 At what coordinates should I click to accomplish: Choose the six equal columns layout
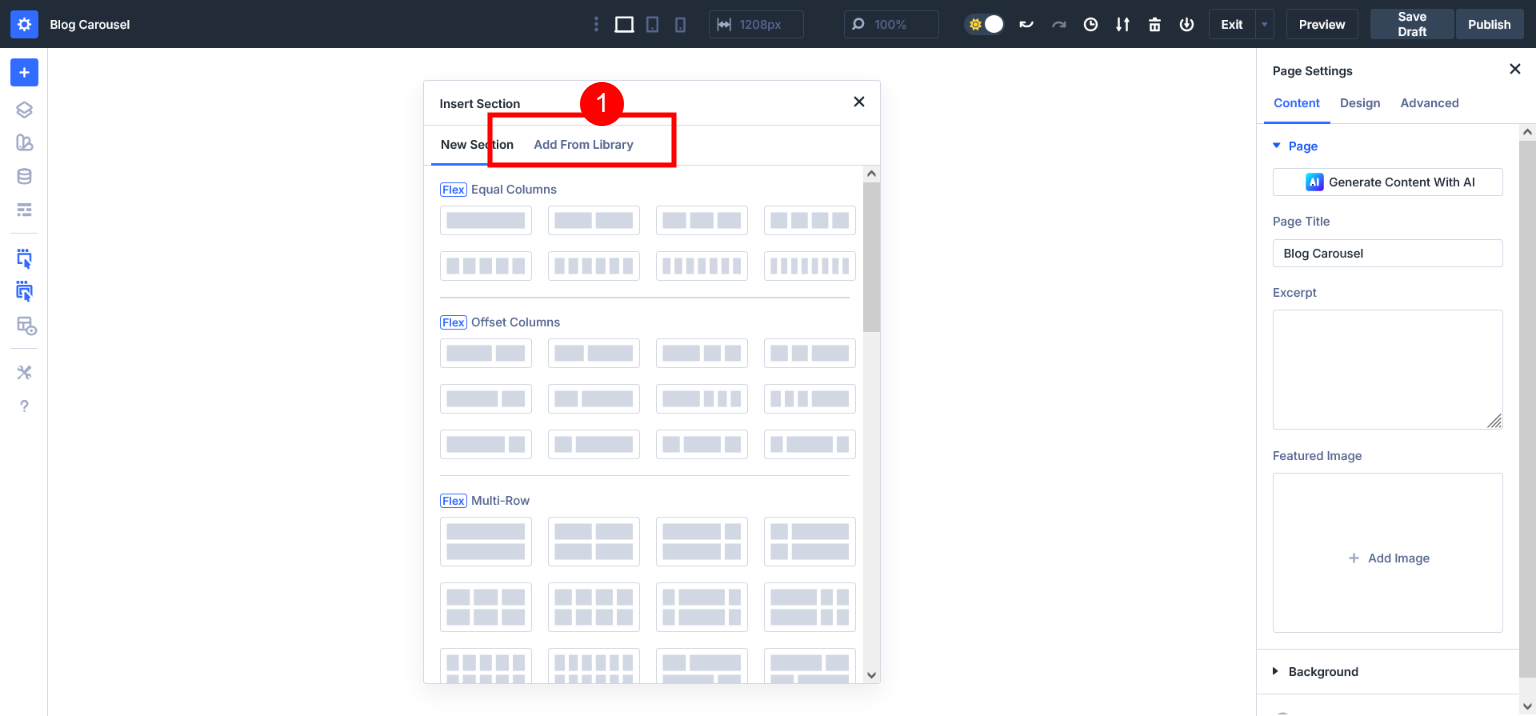pyautogui.click(x=594, y=266)
